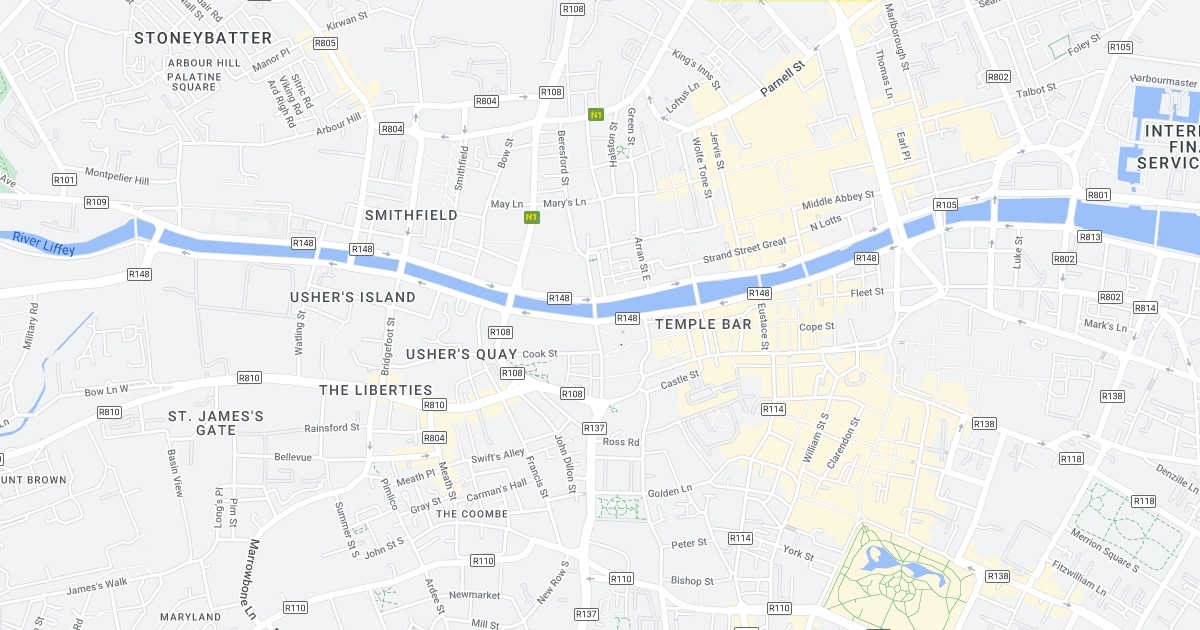Select the Usher's Quay label

tap(462, 354)
